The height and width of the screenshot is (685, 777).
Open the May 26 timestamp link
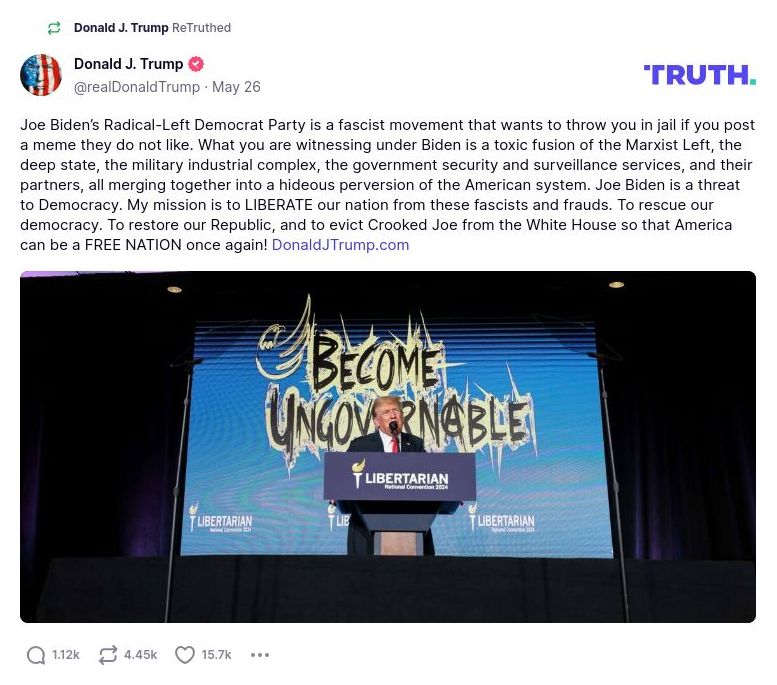(x=236, y=87)
